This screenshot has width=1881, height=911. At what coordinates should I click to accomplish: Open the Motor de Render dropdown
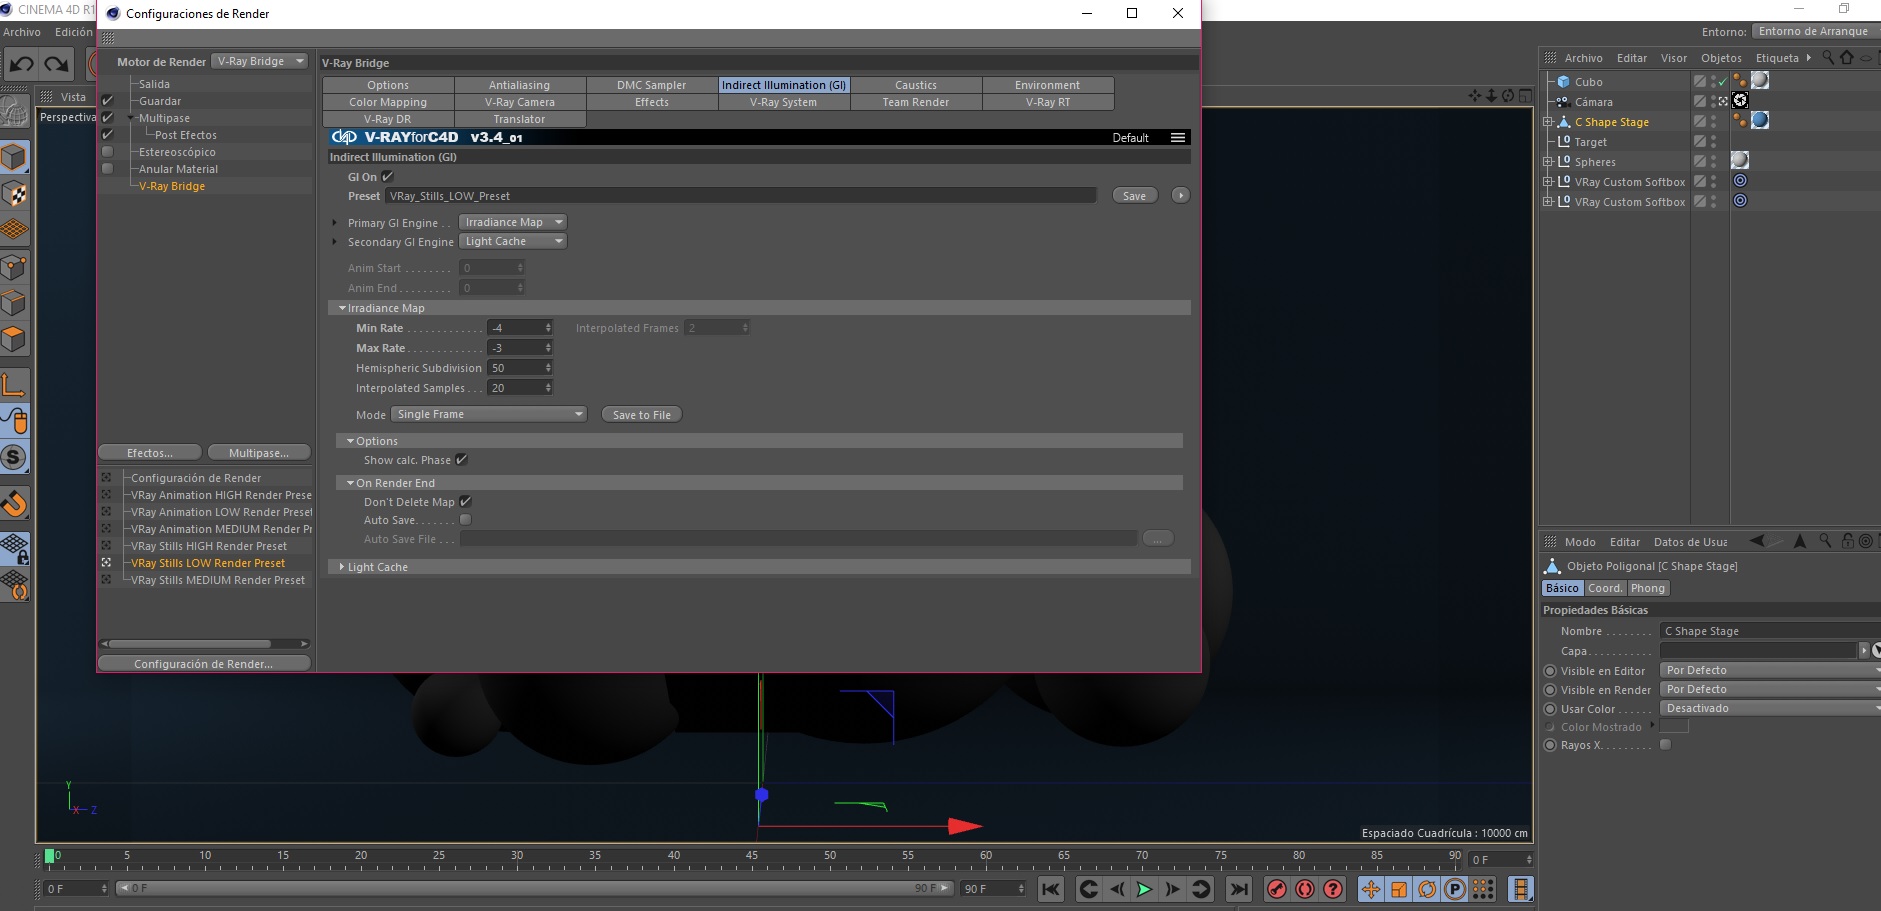point(261,62)
